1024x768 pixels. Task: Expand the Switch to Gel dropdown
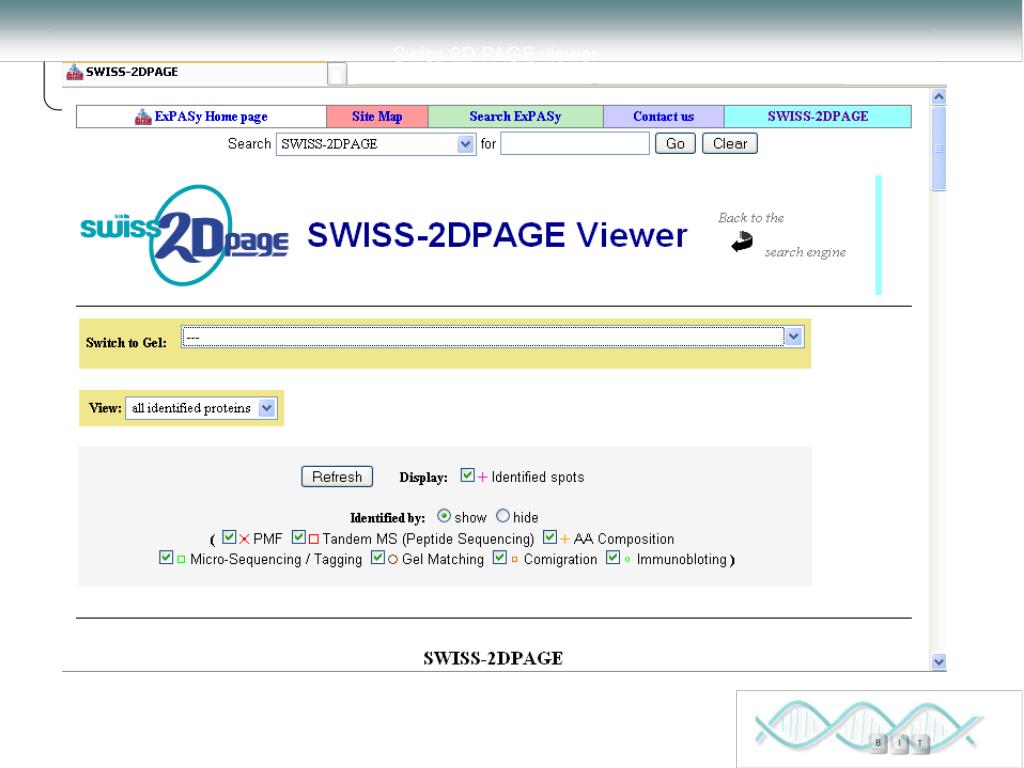click(x=492, y=337)
